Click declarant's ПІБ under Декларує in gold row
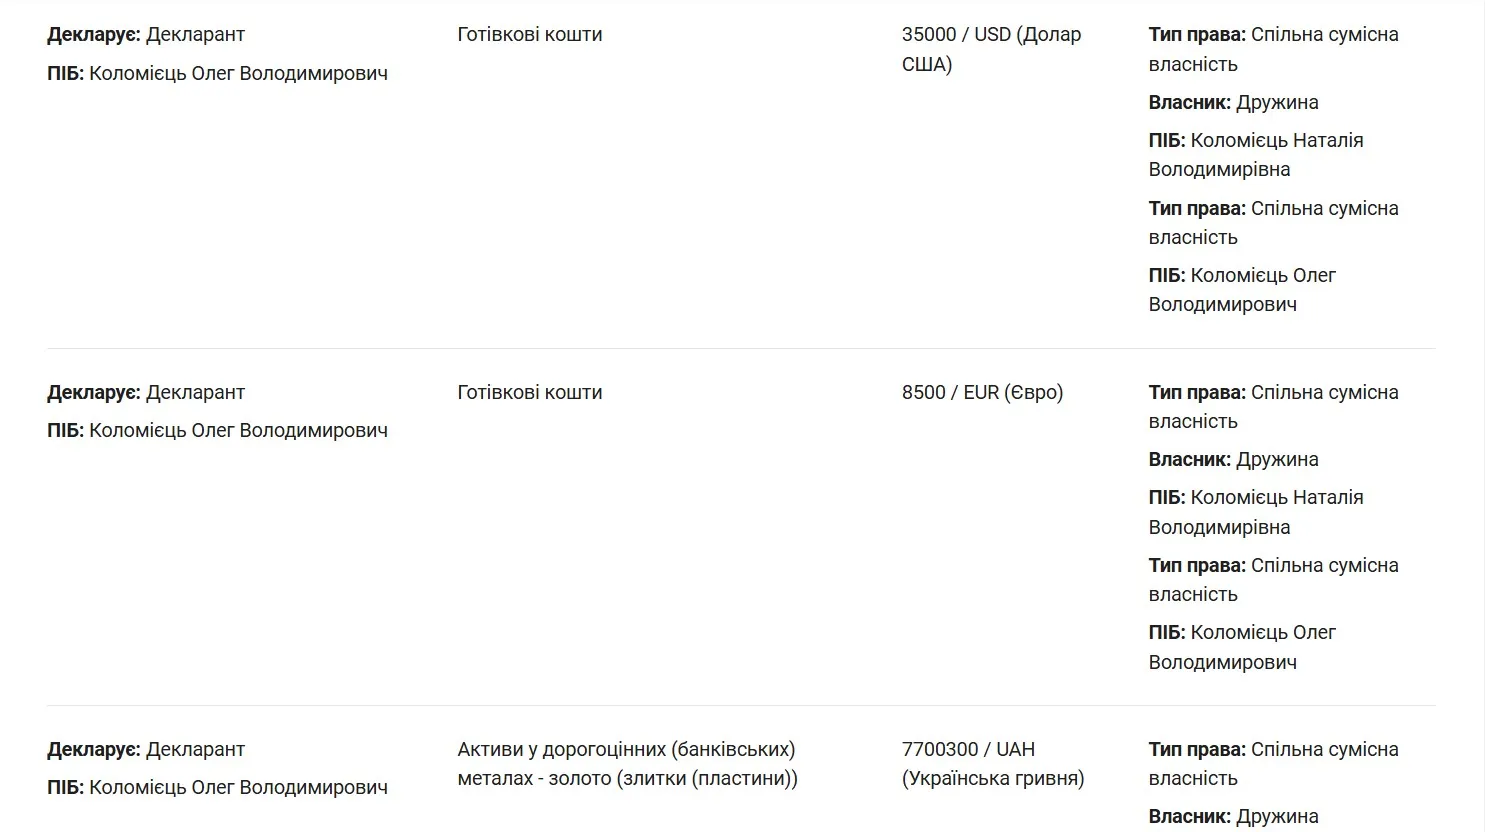The height and width of the screenshot is (832, 1485). (x=217, y=787)
